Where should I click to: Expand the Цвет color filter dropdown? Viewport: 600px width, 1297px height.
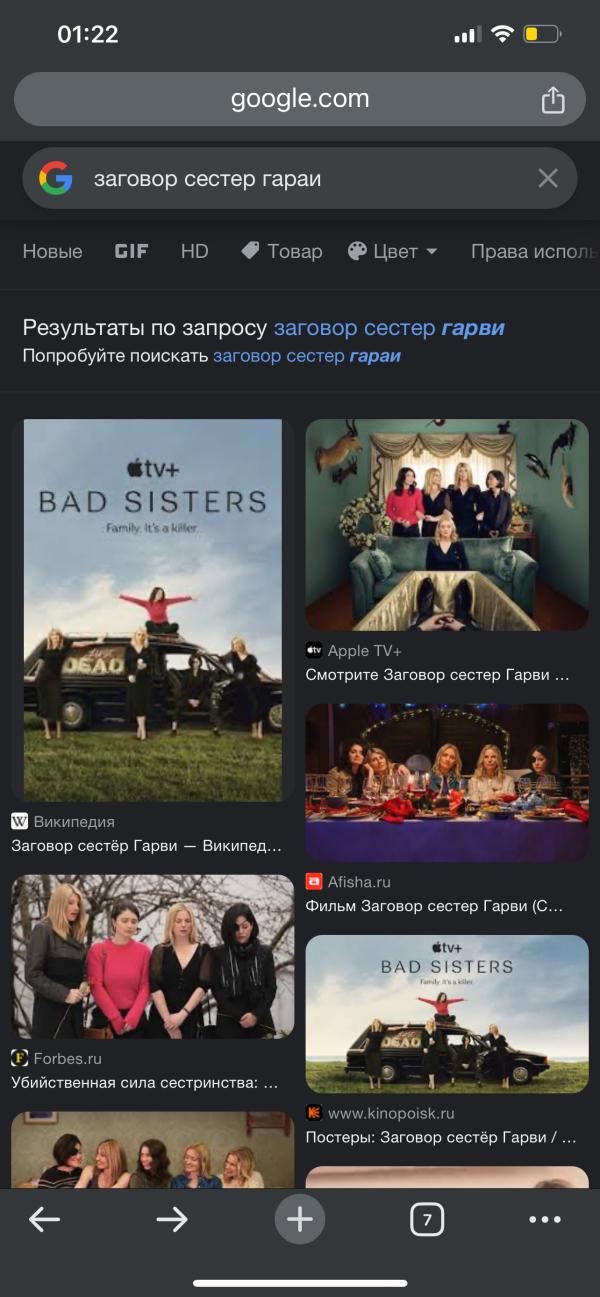[392, 251]
